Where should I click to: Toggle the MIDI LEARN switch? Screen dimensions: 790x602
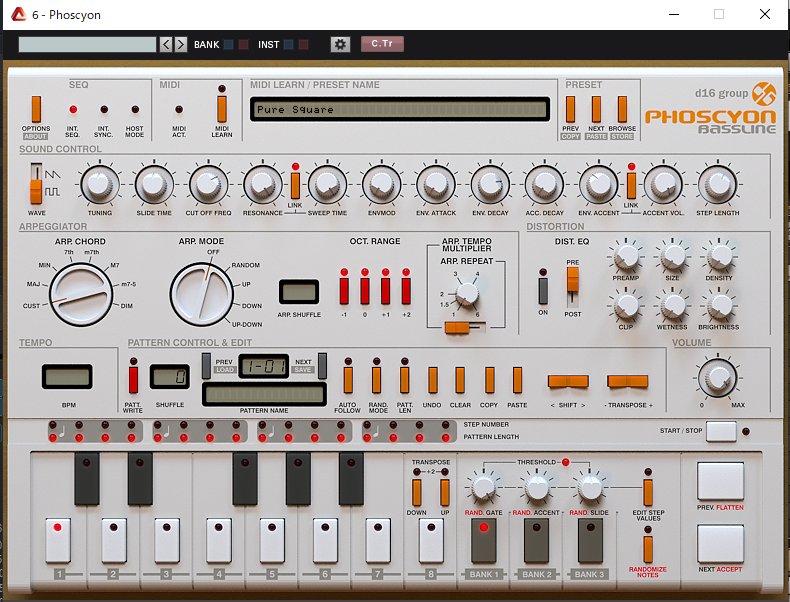point(222,108)
